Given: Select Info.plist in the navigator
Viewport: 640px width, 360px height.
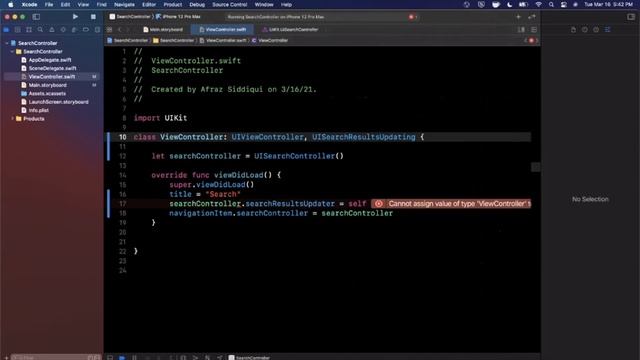Looking at the screenshot, I should pos(38,110).
